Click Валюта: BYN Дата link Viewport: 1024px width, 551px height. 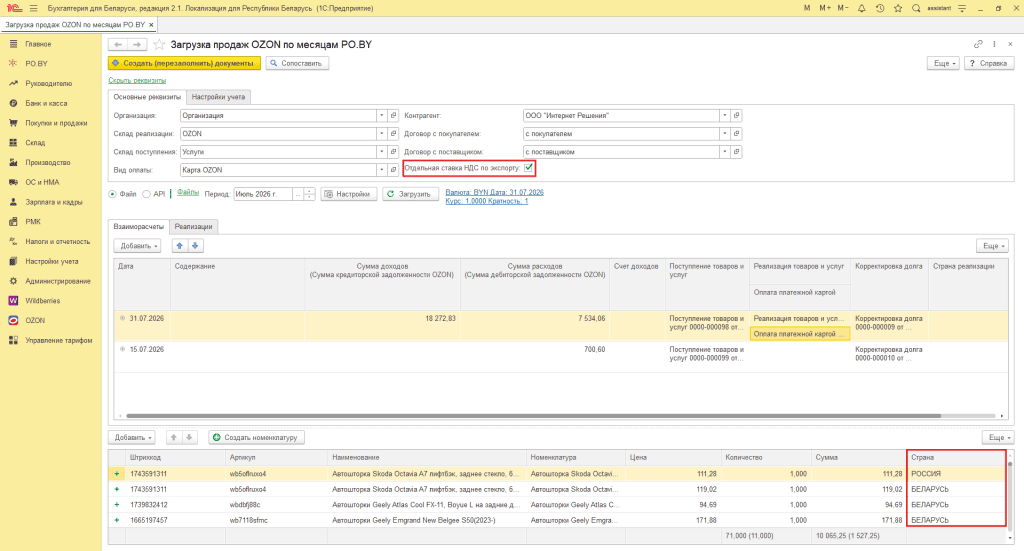tap(494, 192)
